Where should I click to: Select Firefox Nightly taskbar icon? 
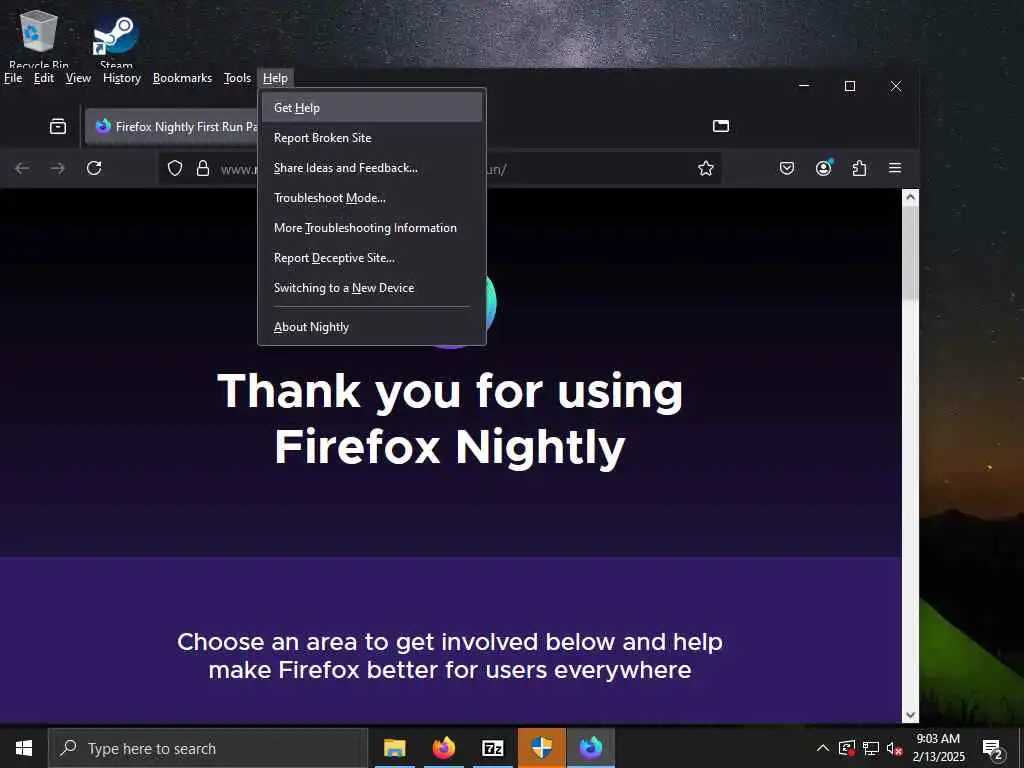[x=590, y=748]
